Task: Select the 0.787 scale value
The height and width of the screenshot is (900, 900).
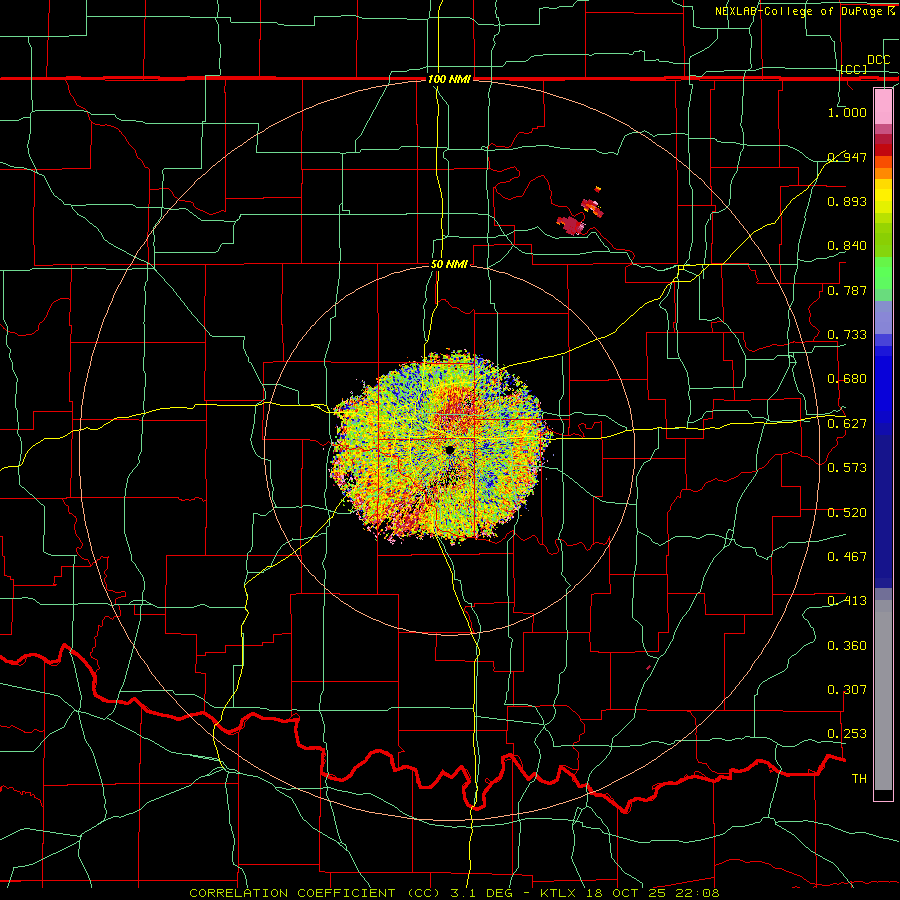Action: point(847,290)
